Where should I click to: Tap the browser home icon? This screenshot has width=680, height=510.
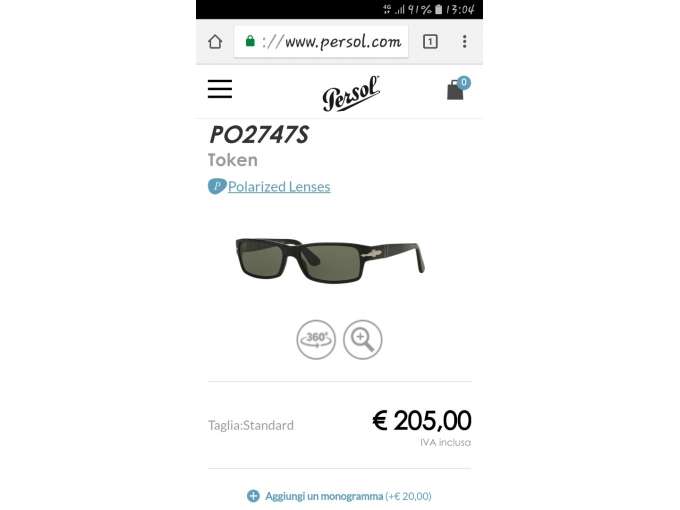pos(215,42)
